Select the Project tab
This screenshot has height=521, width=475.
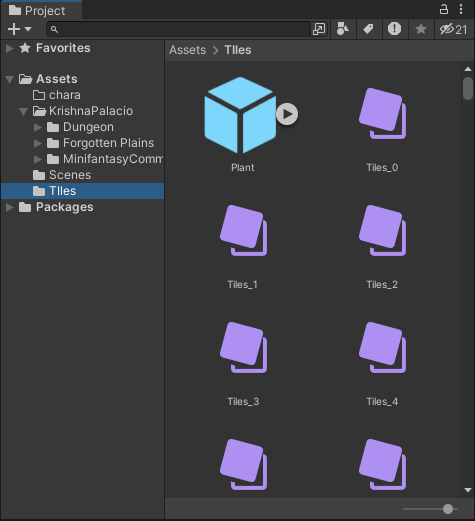(x=41, y=10)
